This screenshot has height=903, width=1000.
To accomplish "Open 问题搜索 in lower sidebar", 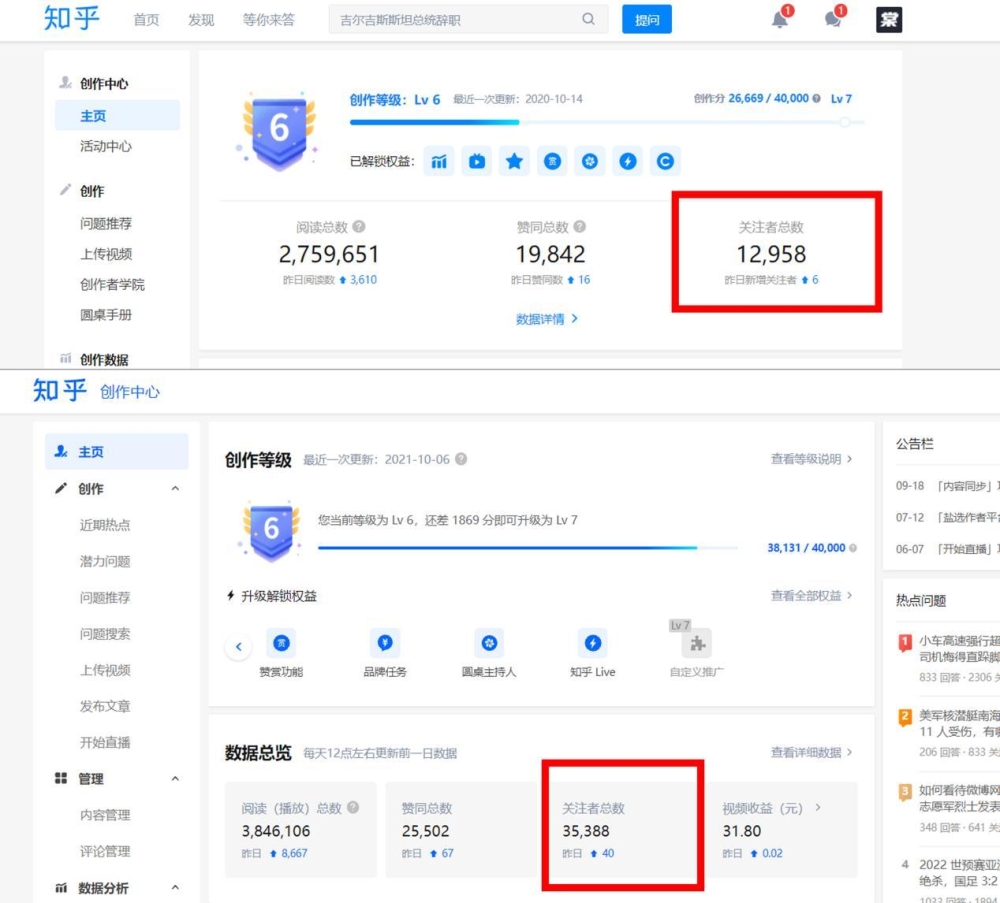I will pyautogui.click(x=105, y=634).
